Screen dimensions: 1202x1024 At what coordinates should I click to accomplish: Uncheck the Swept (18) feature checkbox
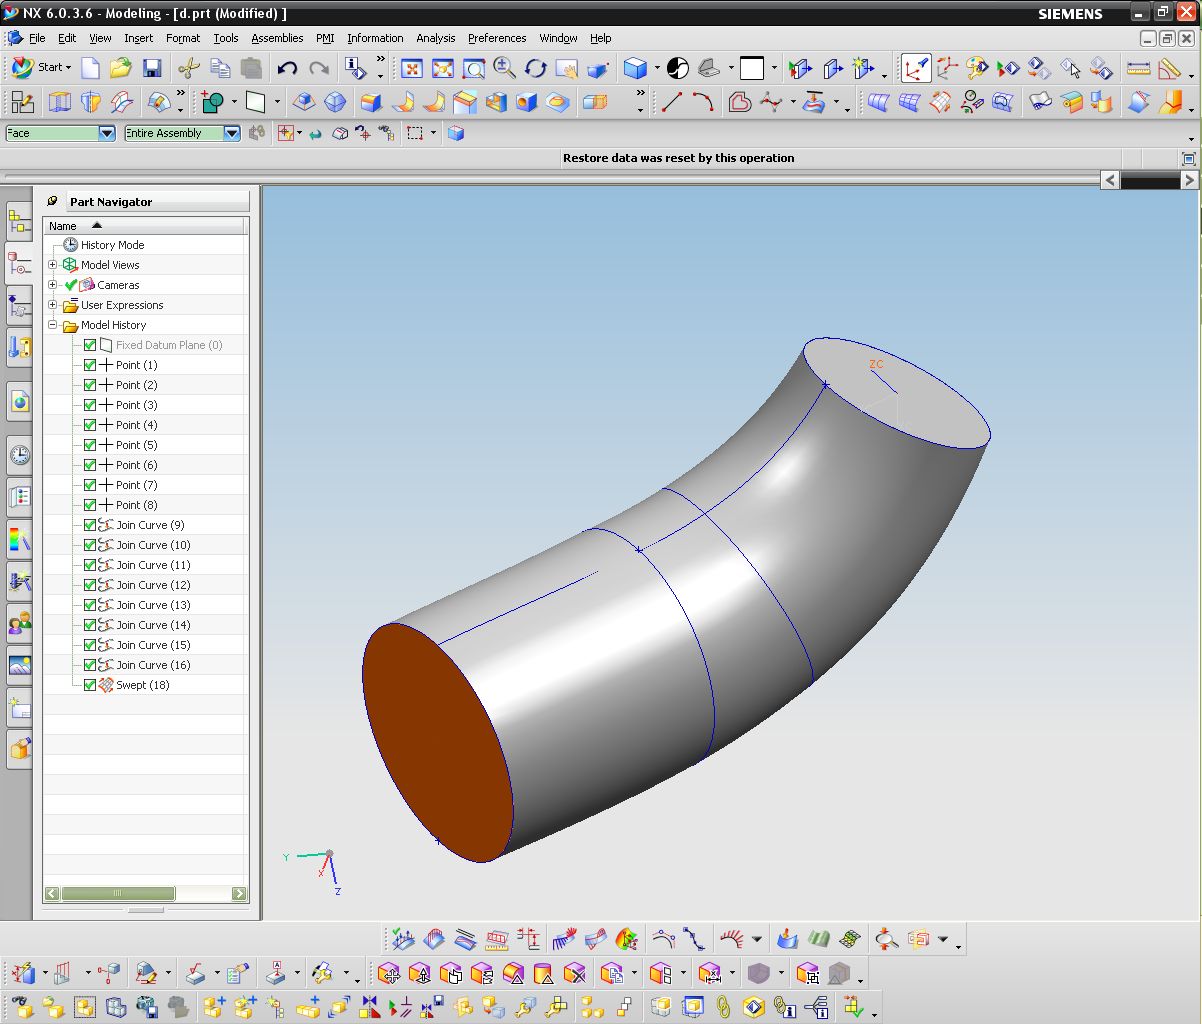90,685
